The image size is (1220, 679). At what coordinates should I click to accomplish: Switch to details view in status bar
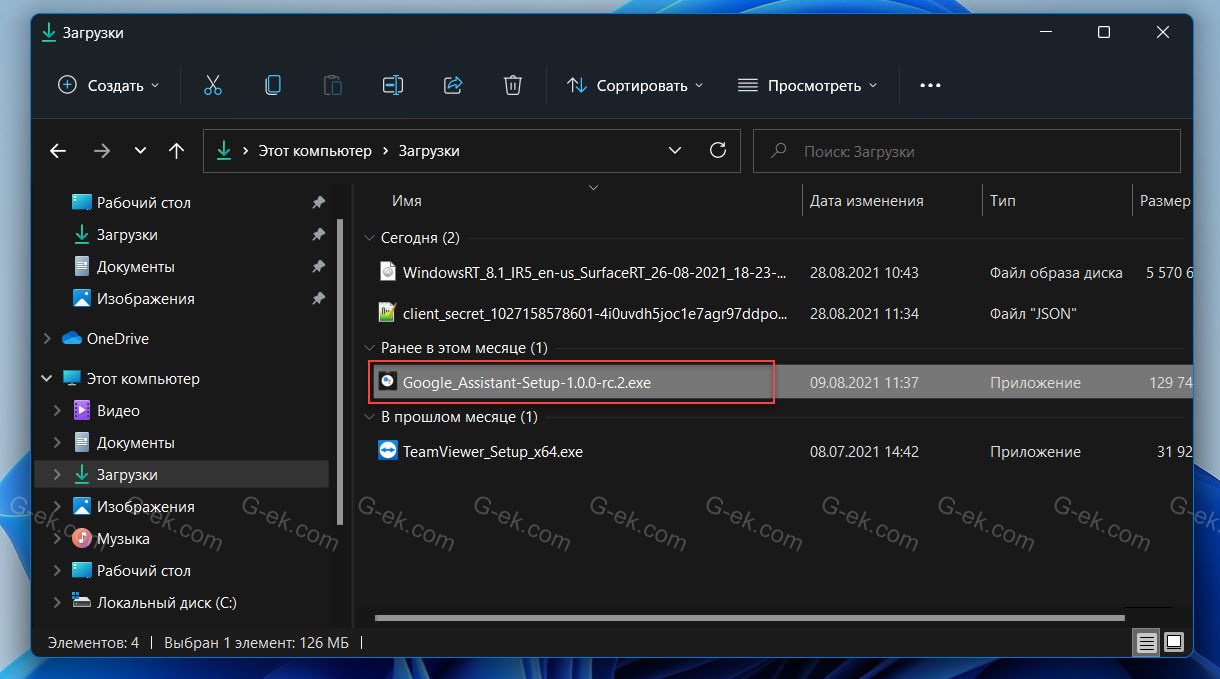pos(1145,642)
